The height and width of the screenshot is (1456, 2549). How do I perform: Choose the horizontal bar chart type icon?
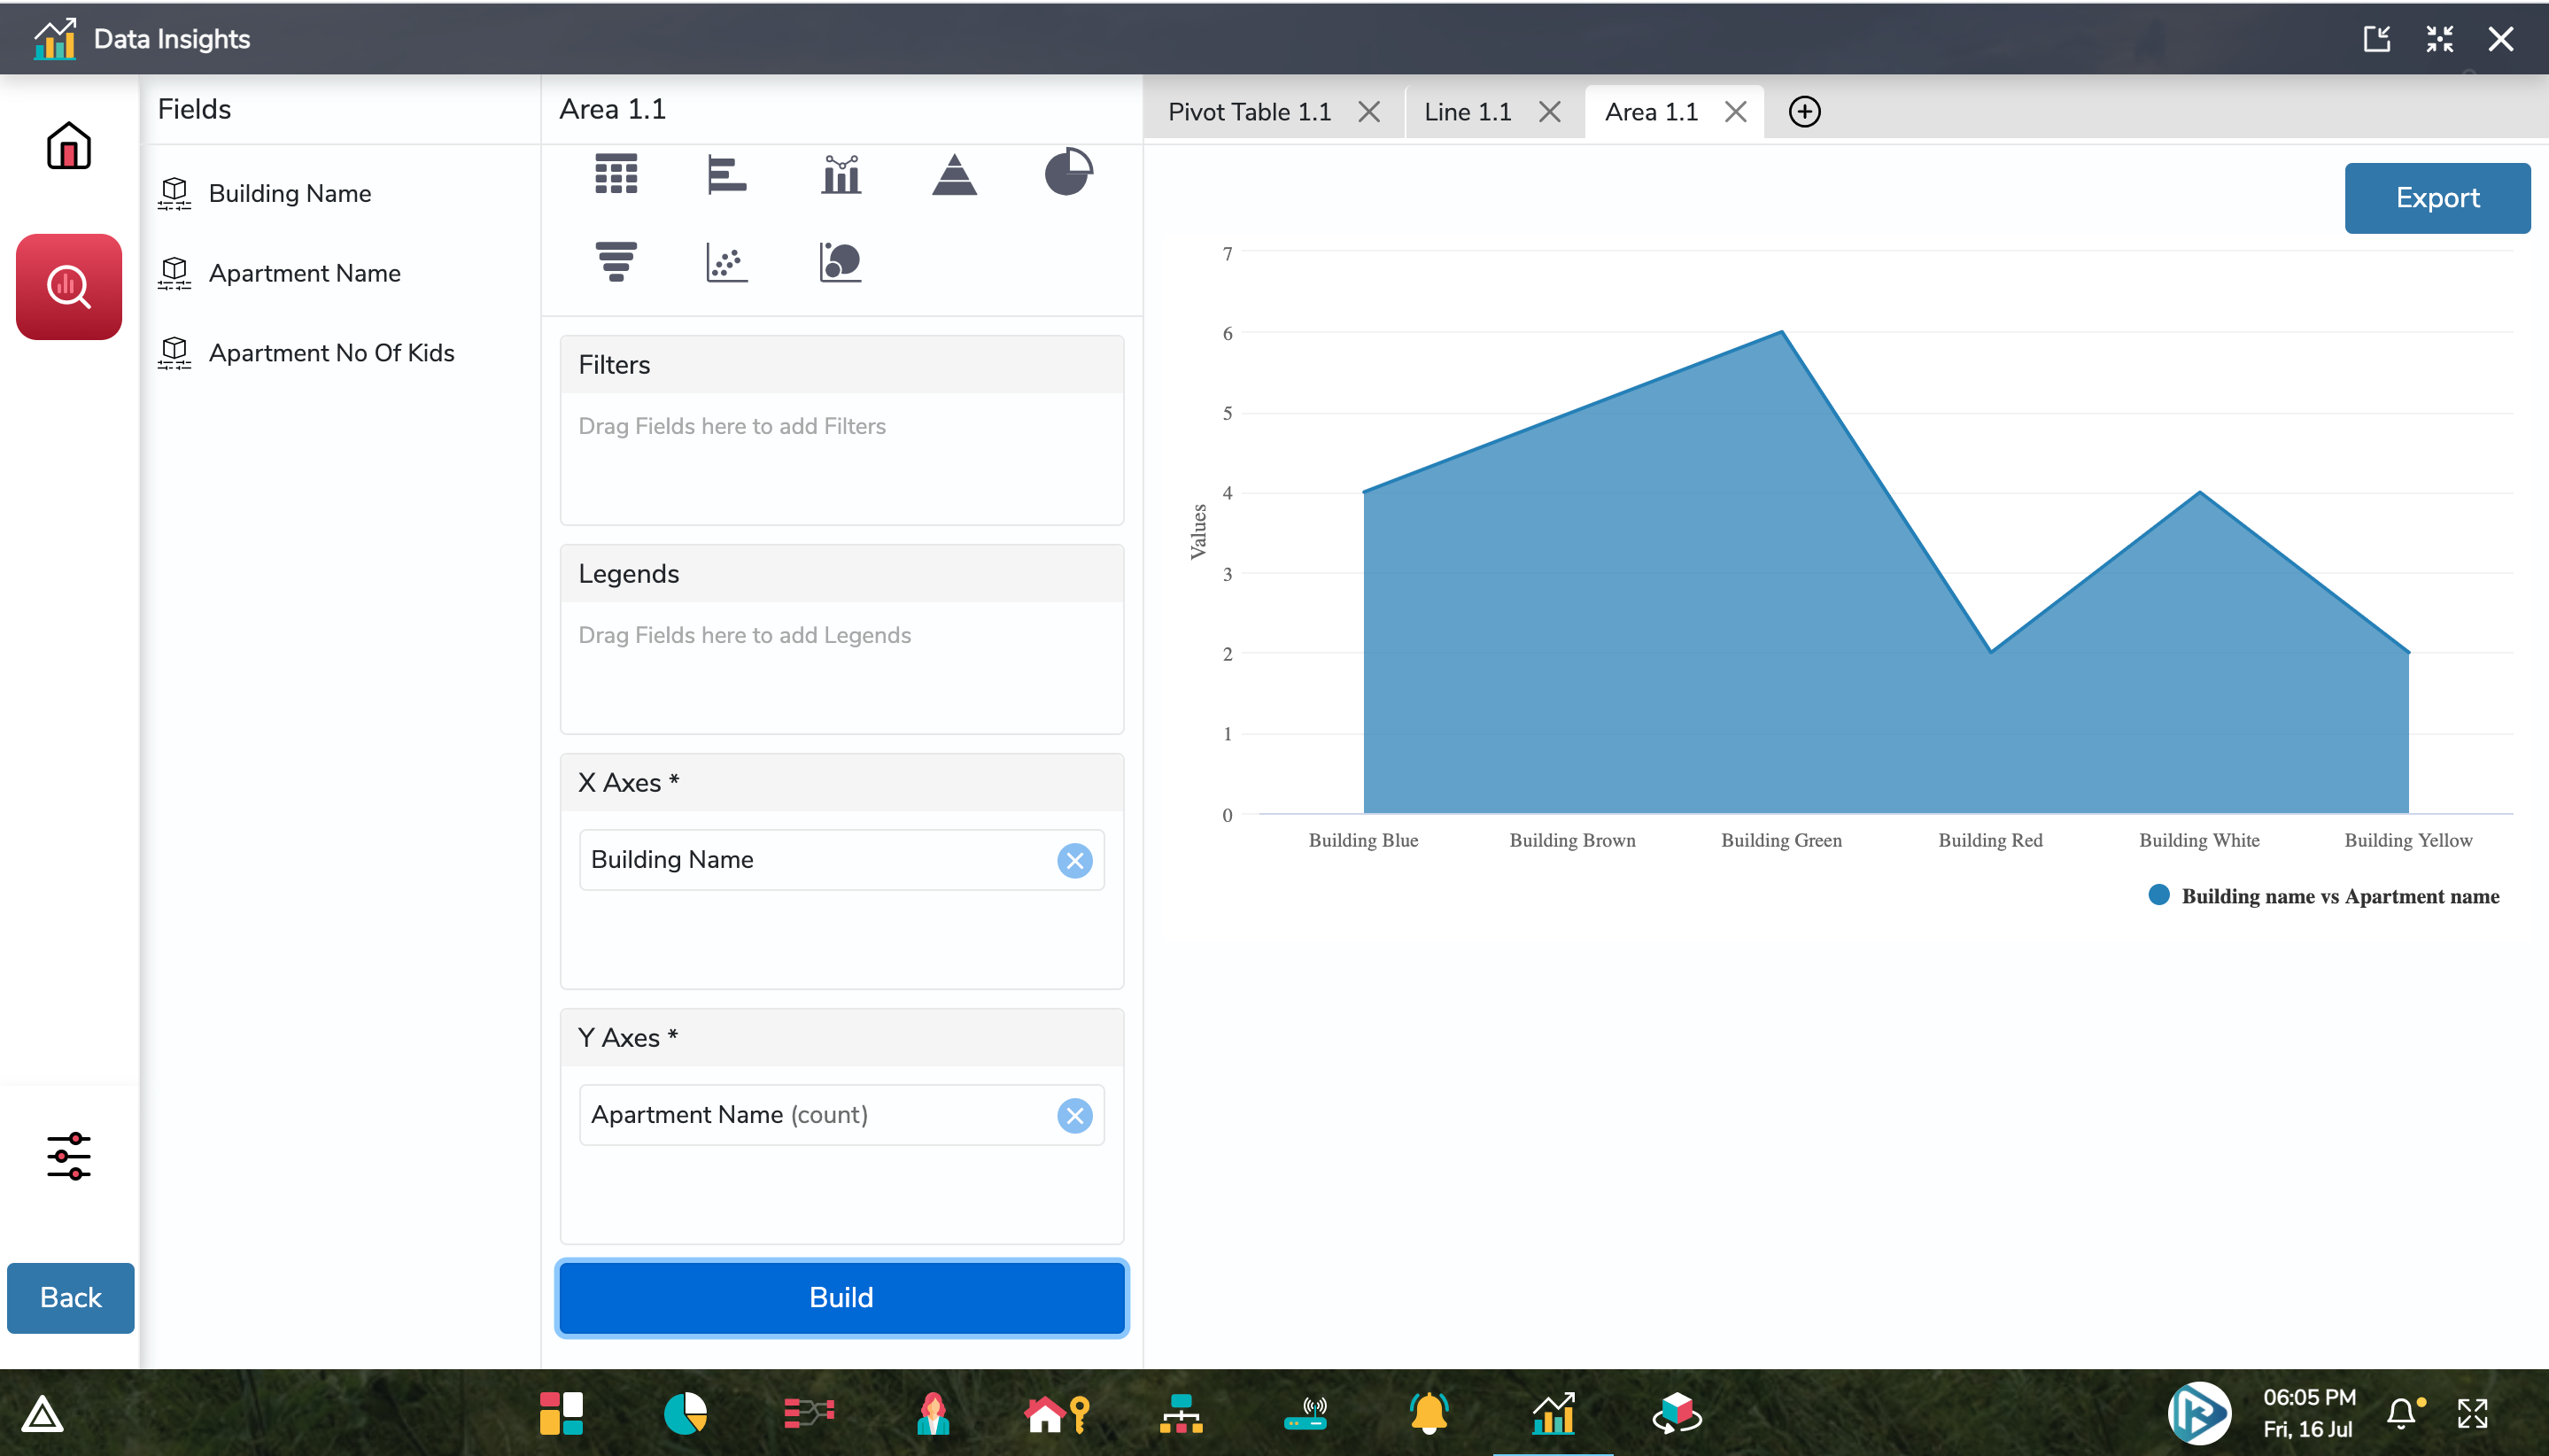coord(727,174)
